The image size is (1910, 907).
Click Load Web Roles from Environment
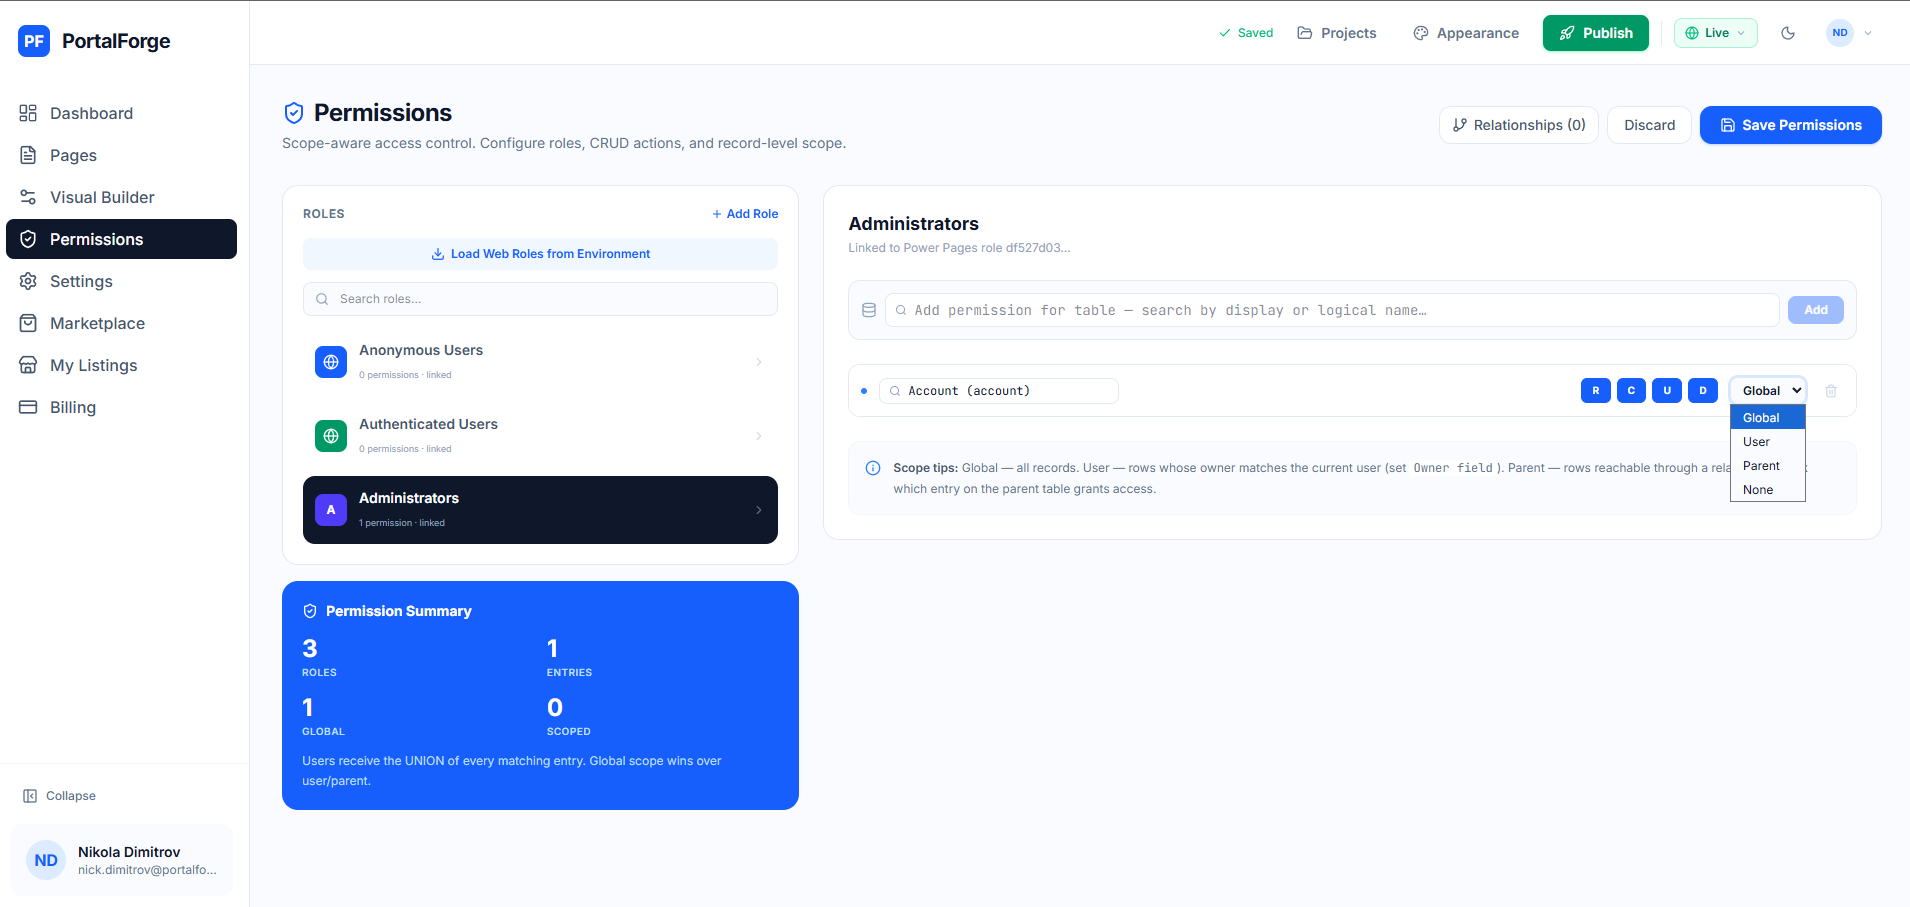coord(540,253)
